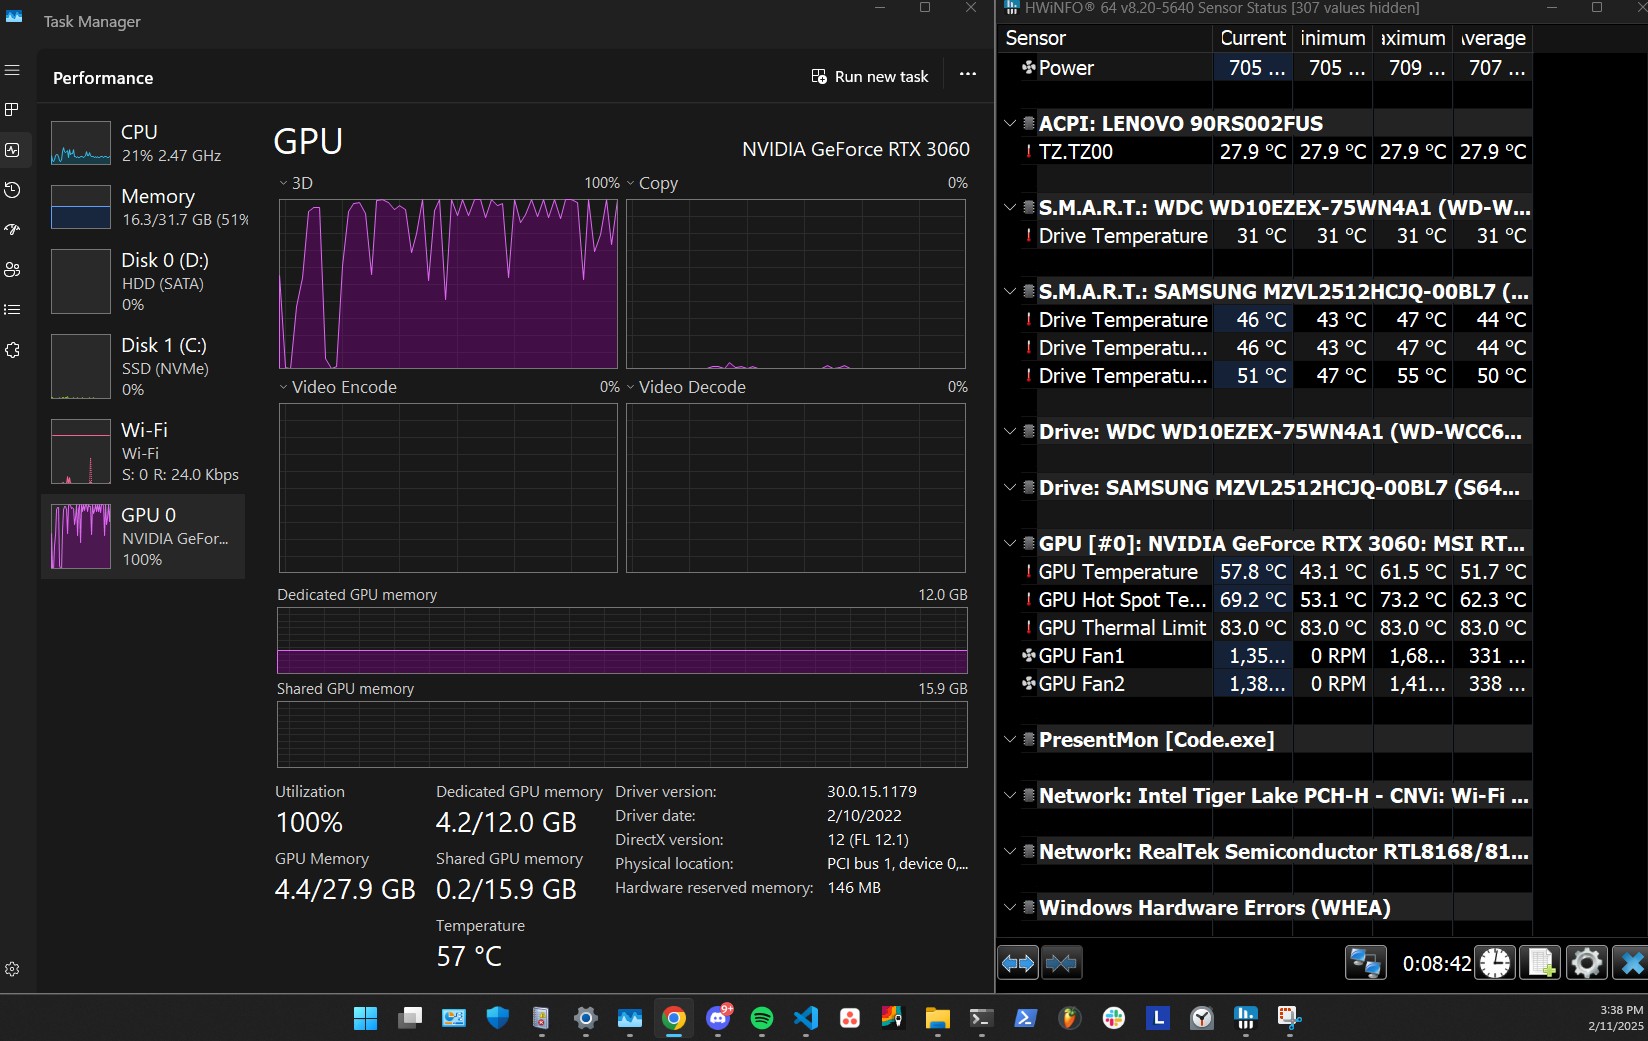The image size is (1648, 1041).
Task: Select Disk 0 (D:) in performance list
Action: click(x=143, y=281)
